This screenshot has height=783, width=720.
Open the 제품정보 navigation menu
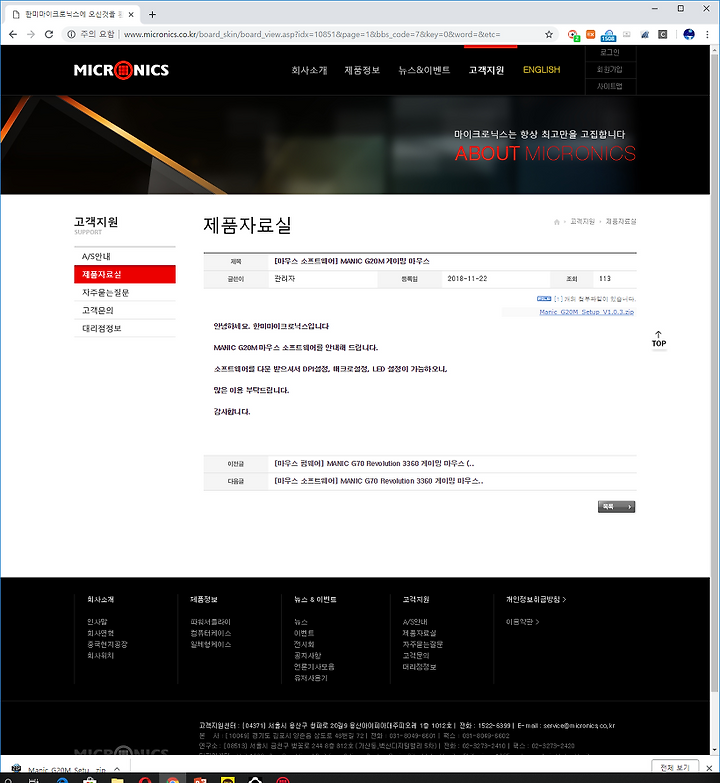pyautogui.click(x=362, y=70)
